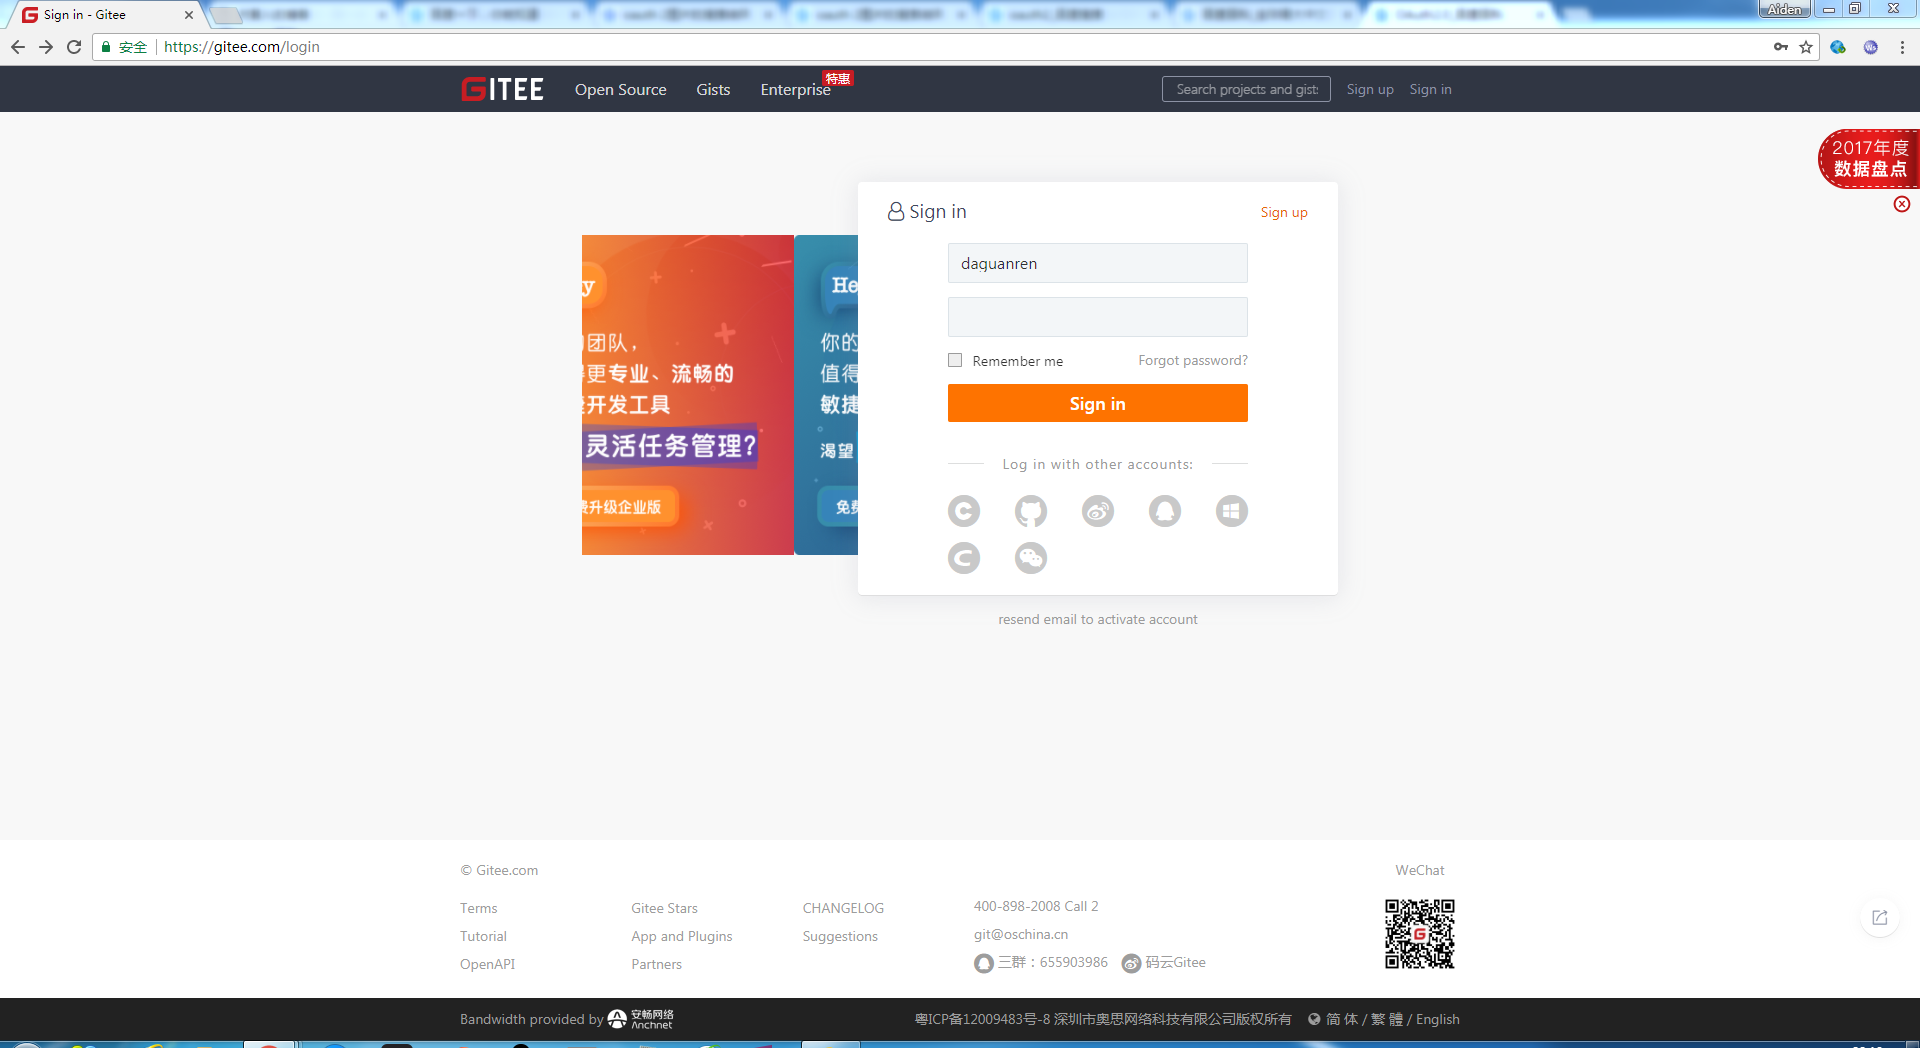The height and width of the screenshot is (1048, 1920).
Task: Click resend email to activate account
Action: tap(1098, 619)
